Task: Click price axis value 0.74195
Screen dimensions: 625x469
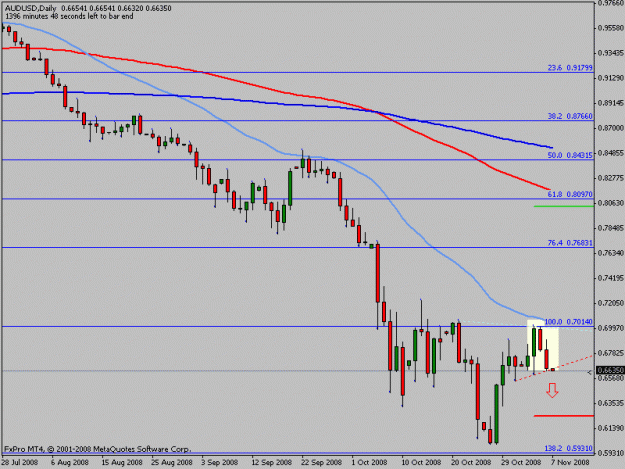Action: pyautogui.click(x=610, y=278)
